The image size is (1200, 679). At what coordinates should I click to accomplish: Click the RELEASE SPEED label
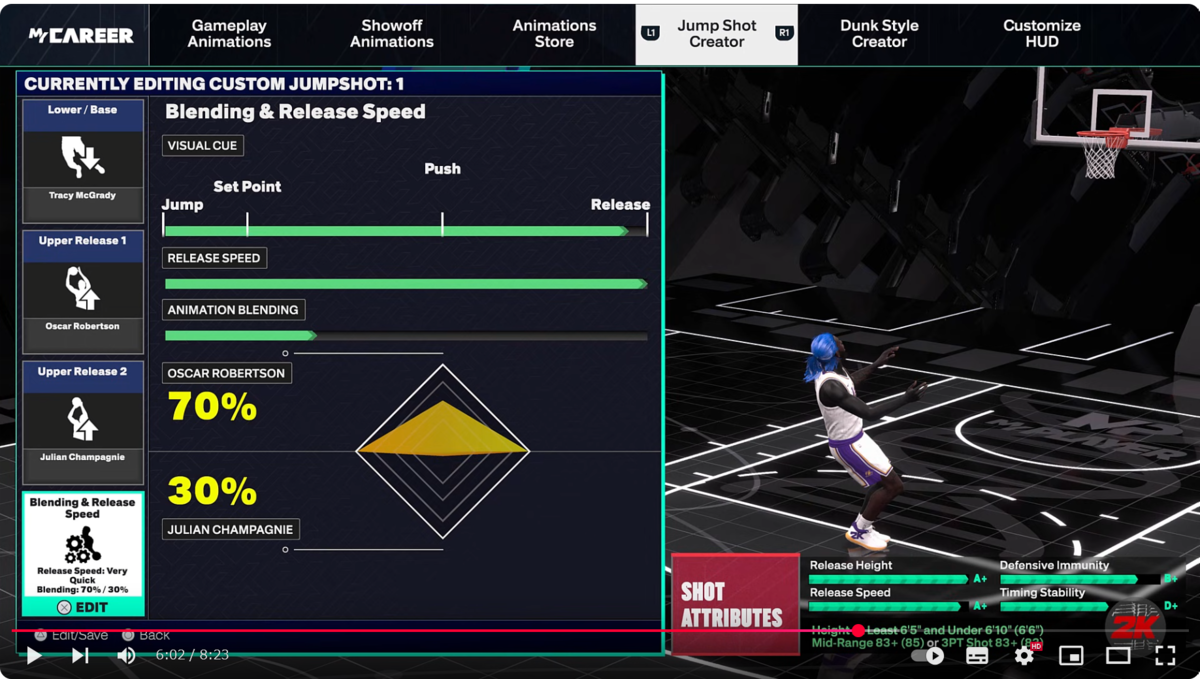(214, 258)
